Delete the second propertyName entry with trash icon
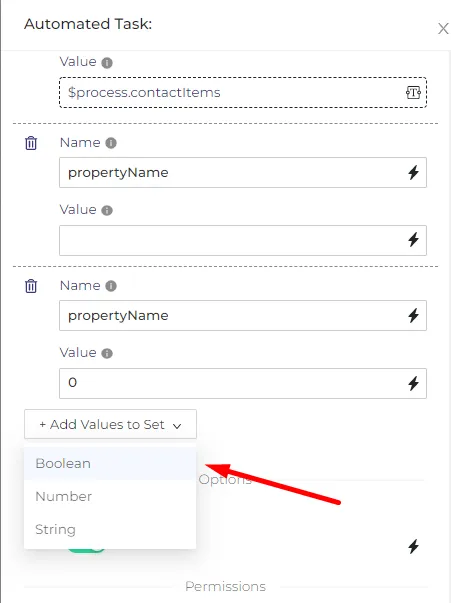This screenshot has width=451, height=603. [31, 286]
